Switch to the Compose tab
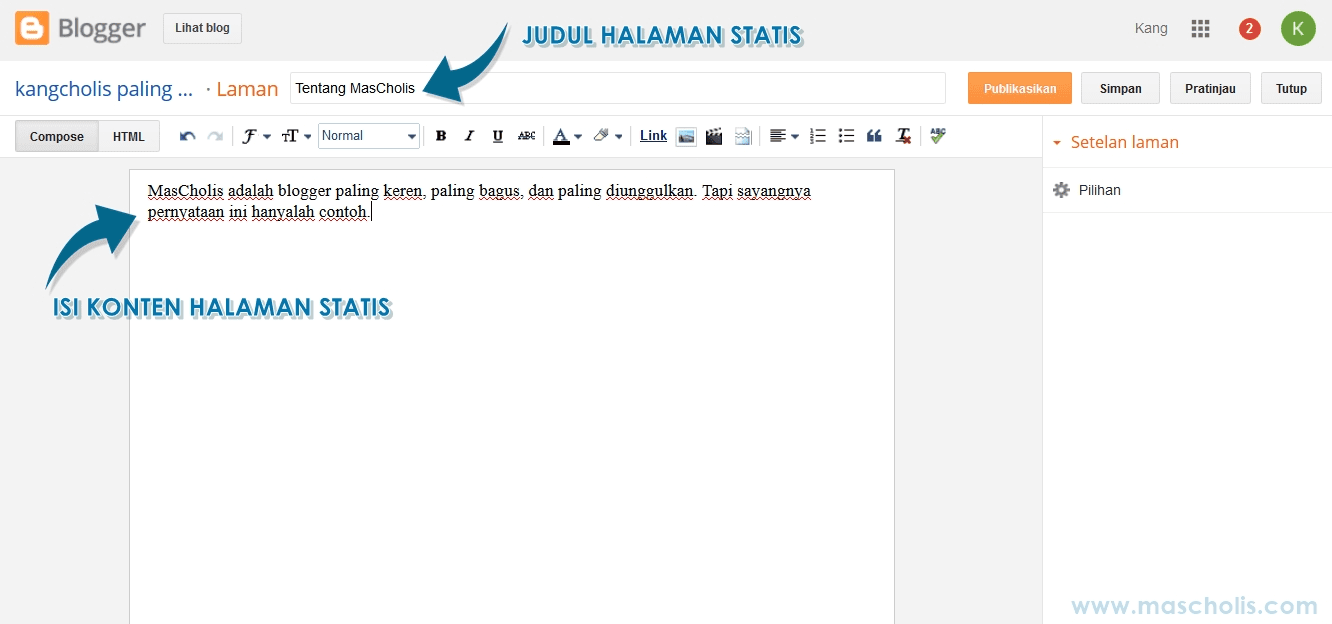This screenshot has width=1332, height=624. (x=56, y=135)
